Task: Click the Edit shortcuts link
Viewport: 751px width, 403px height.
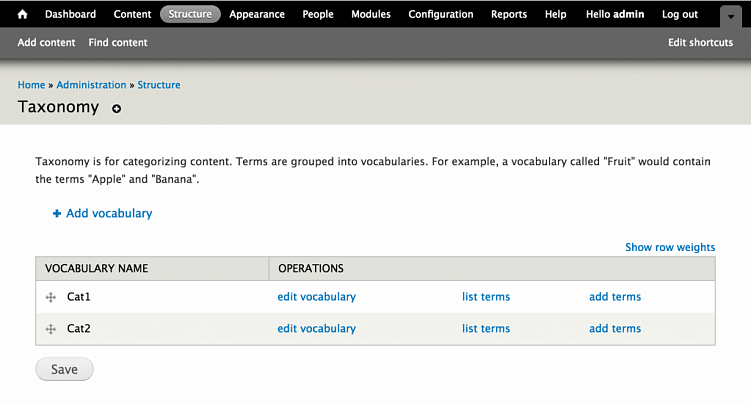Action: click(x=700, y=43)
